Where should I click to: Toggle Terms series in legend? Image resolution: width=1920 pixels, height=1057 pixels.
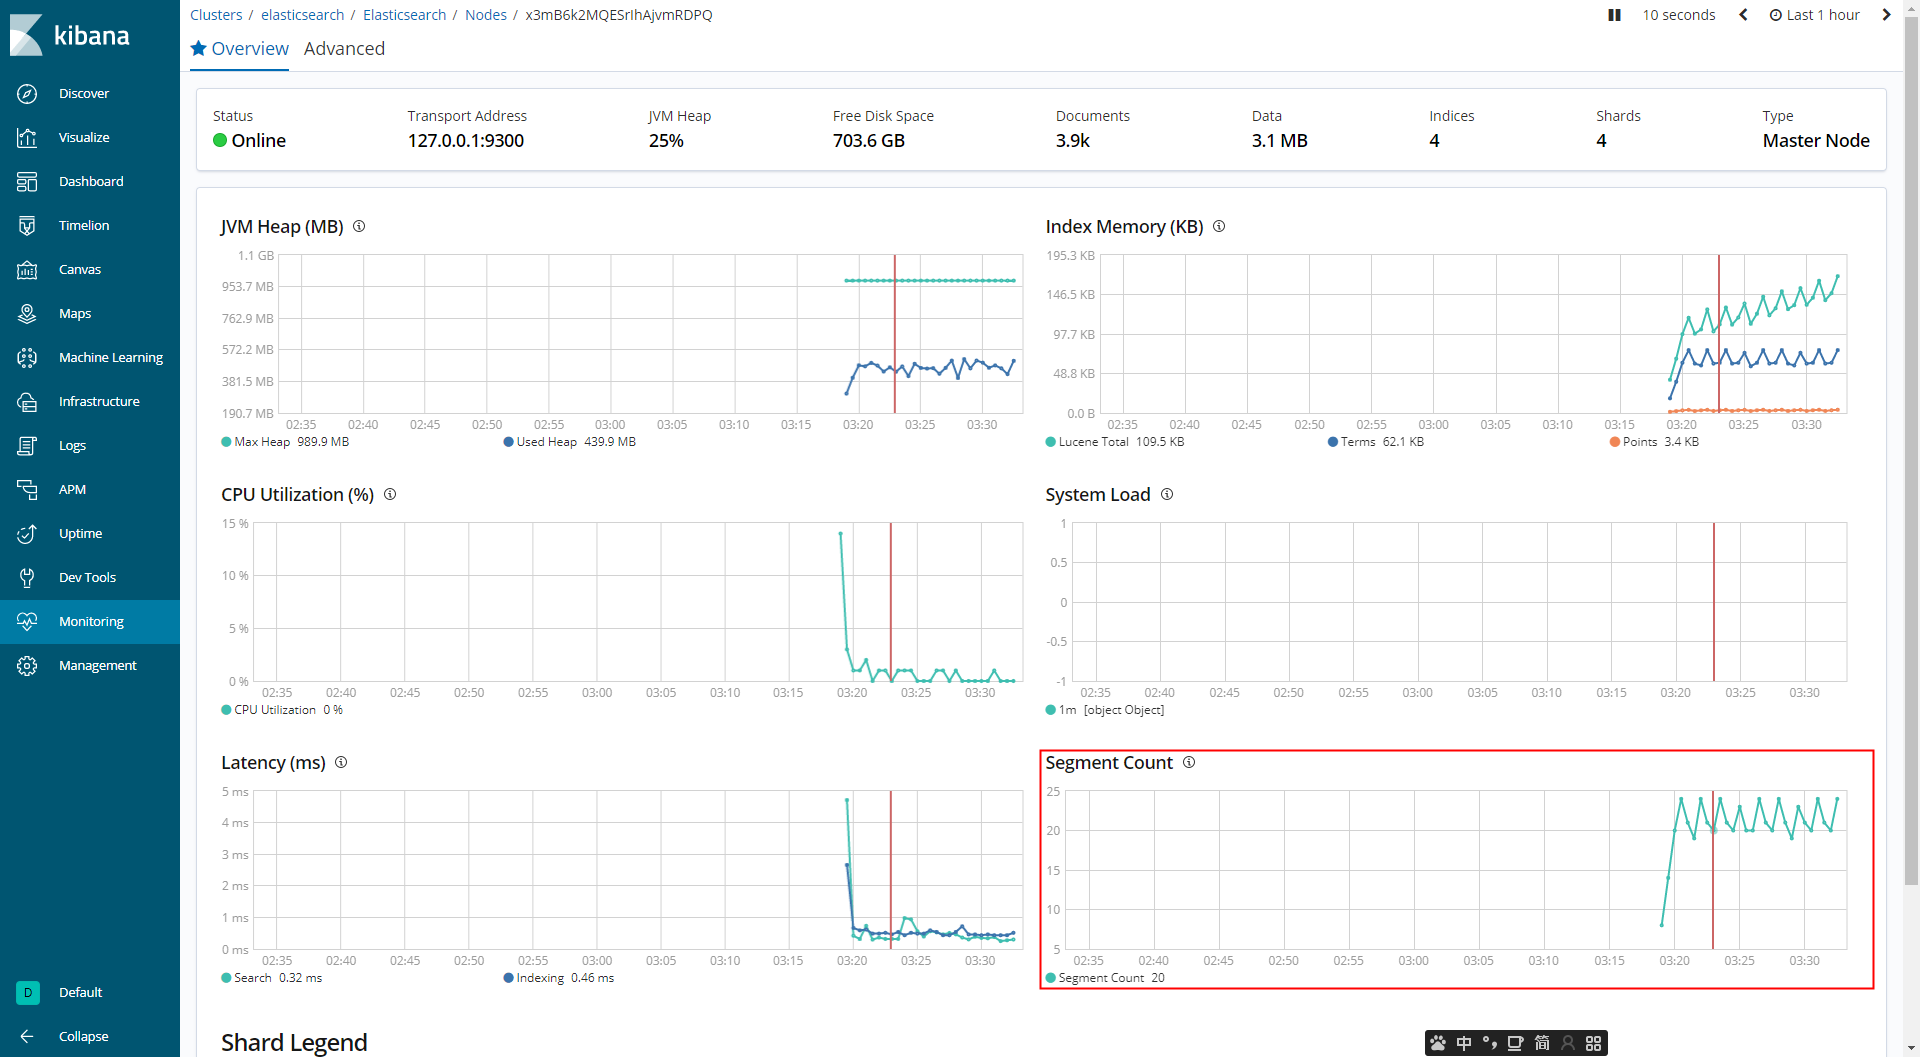(x=1376, y=442)
